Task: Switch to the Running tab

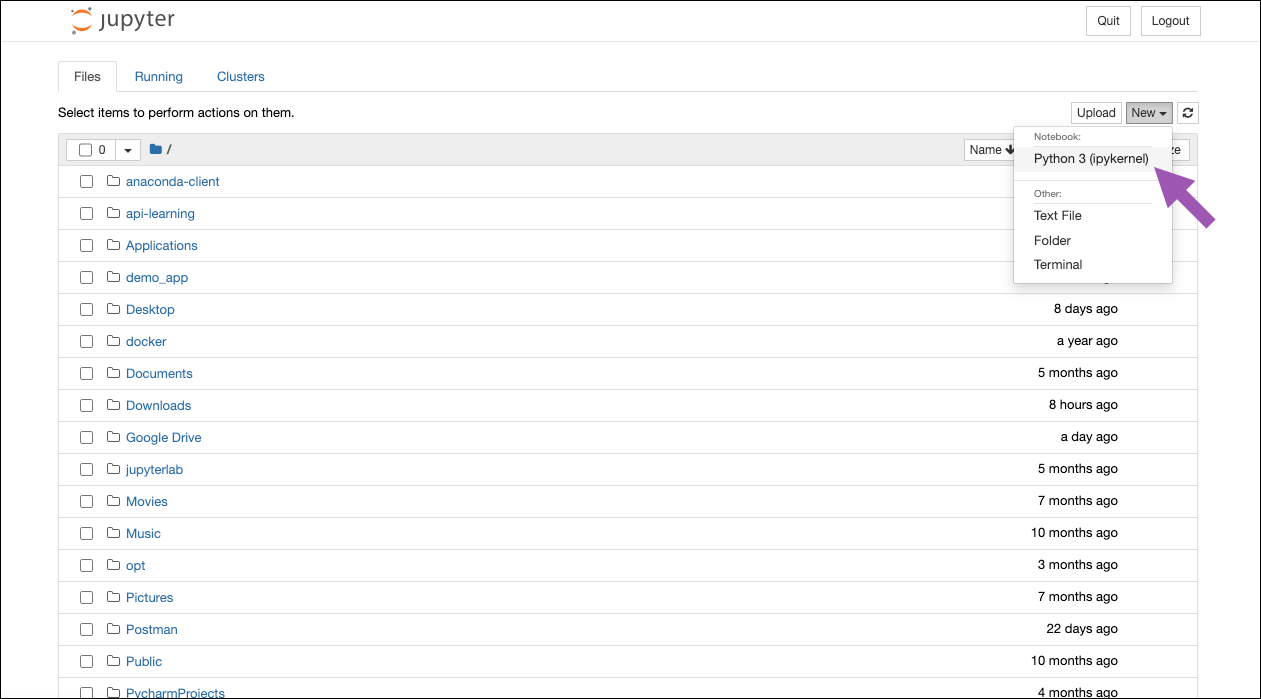Action: click(159, 76)
